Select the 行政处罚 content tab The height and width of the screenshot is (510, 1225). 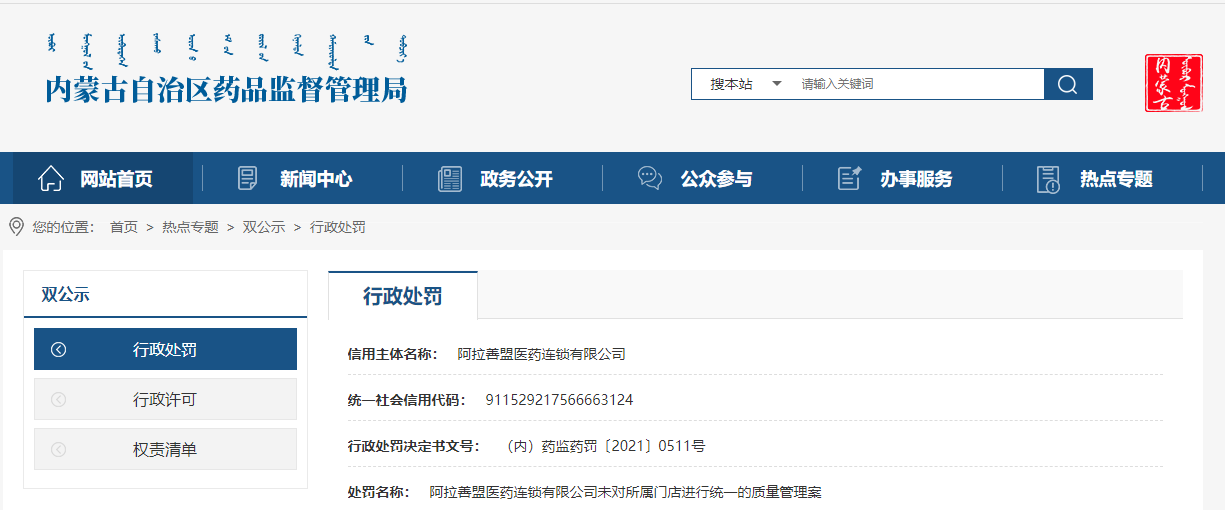click(402, 296)
